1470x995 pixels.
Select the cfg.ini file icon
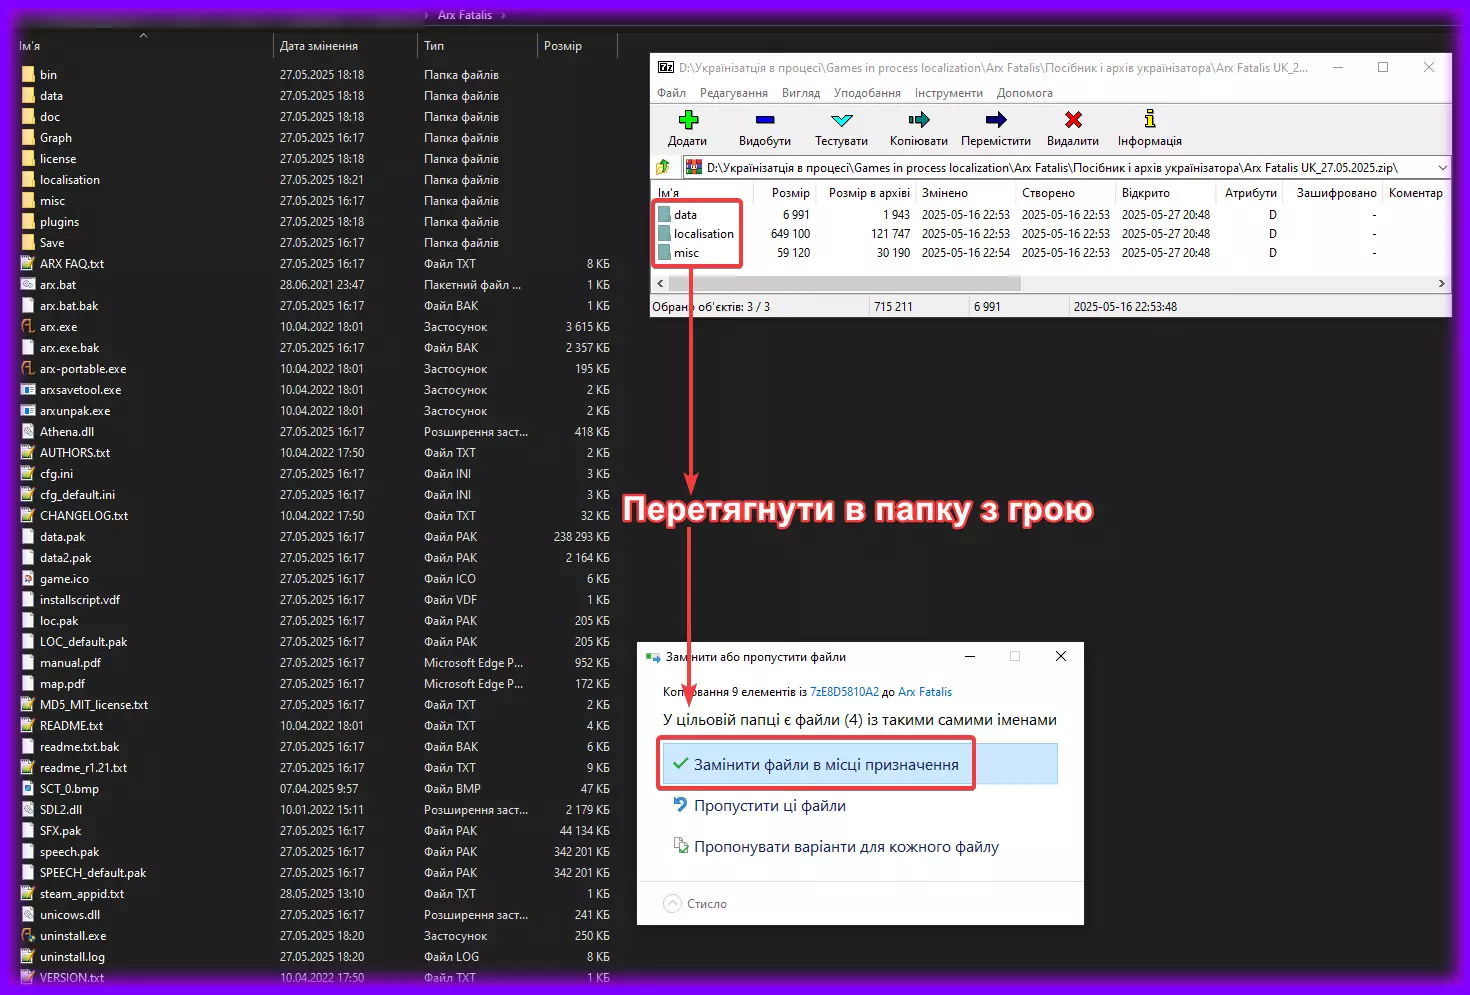pyautogui.click(x=28, y=474)
